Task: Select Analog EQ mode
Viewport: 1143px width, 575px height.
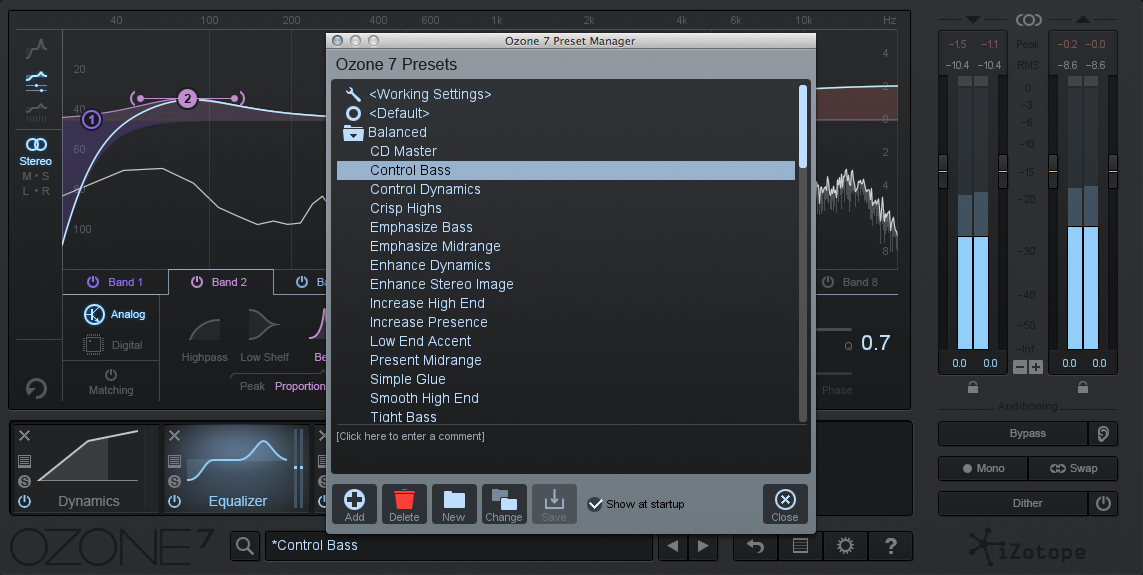Action: [114, 314]
